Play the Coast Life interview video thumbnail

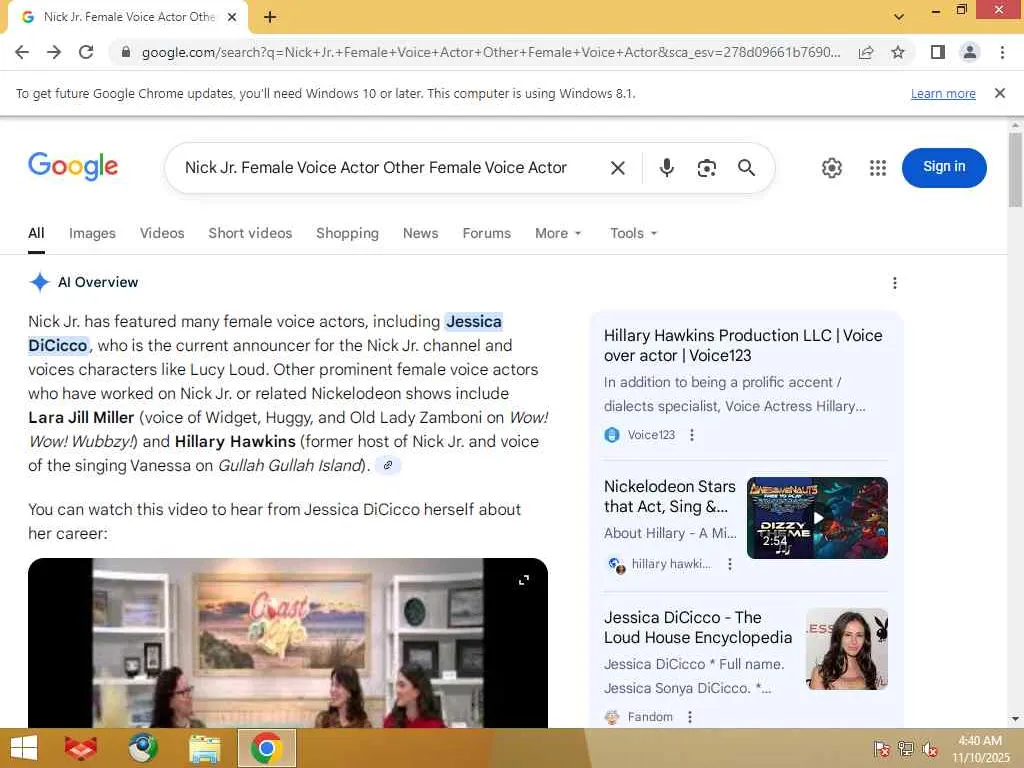coord(287,643)
